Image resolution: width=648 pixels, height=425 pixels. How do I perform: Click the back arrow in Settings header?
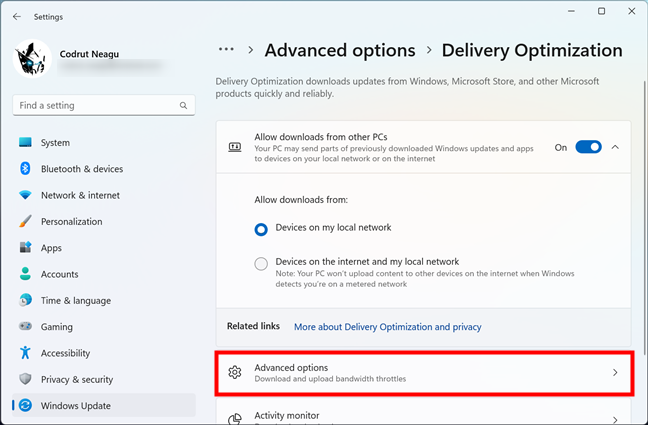coord(17,17)
